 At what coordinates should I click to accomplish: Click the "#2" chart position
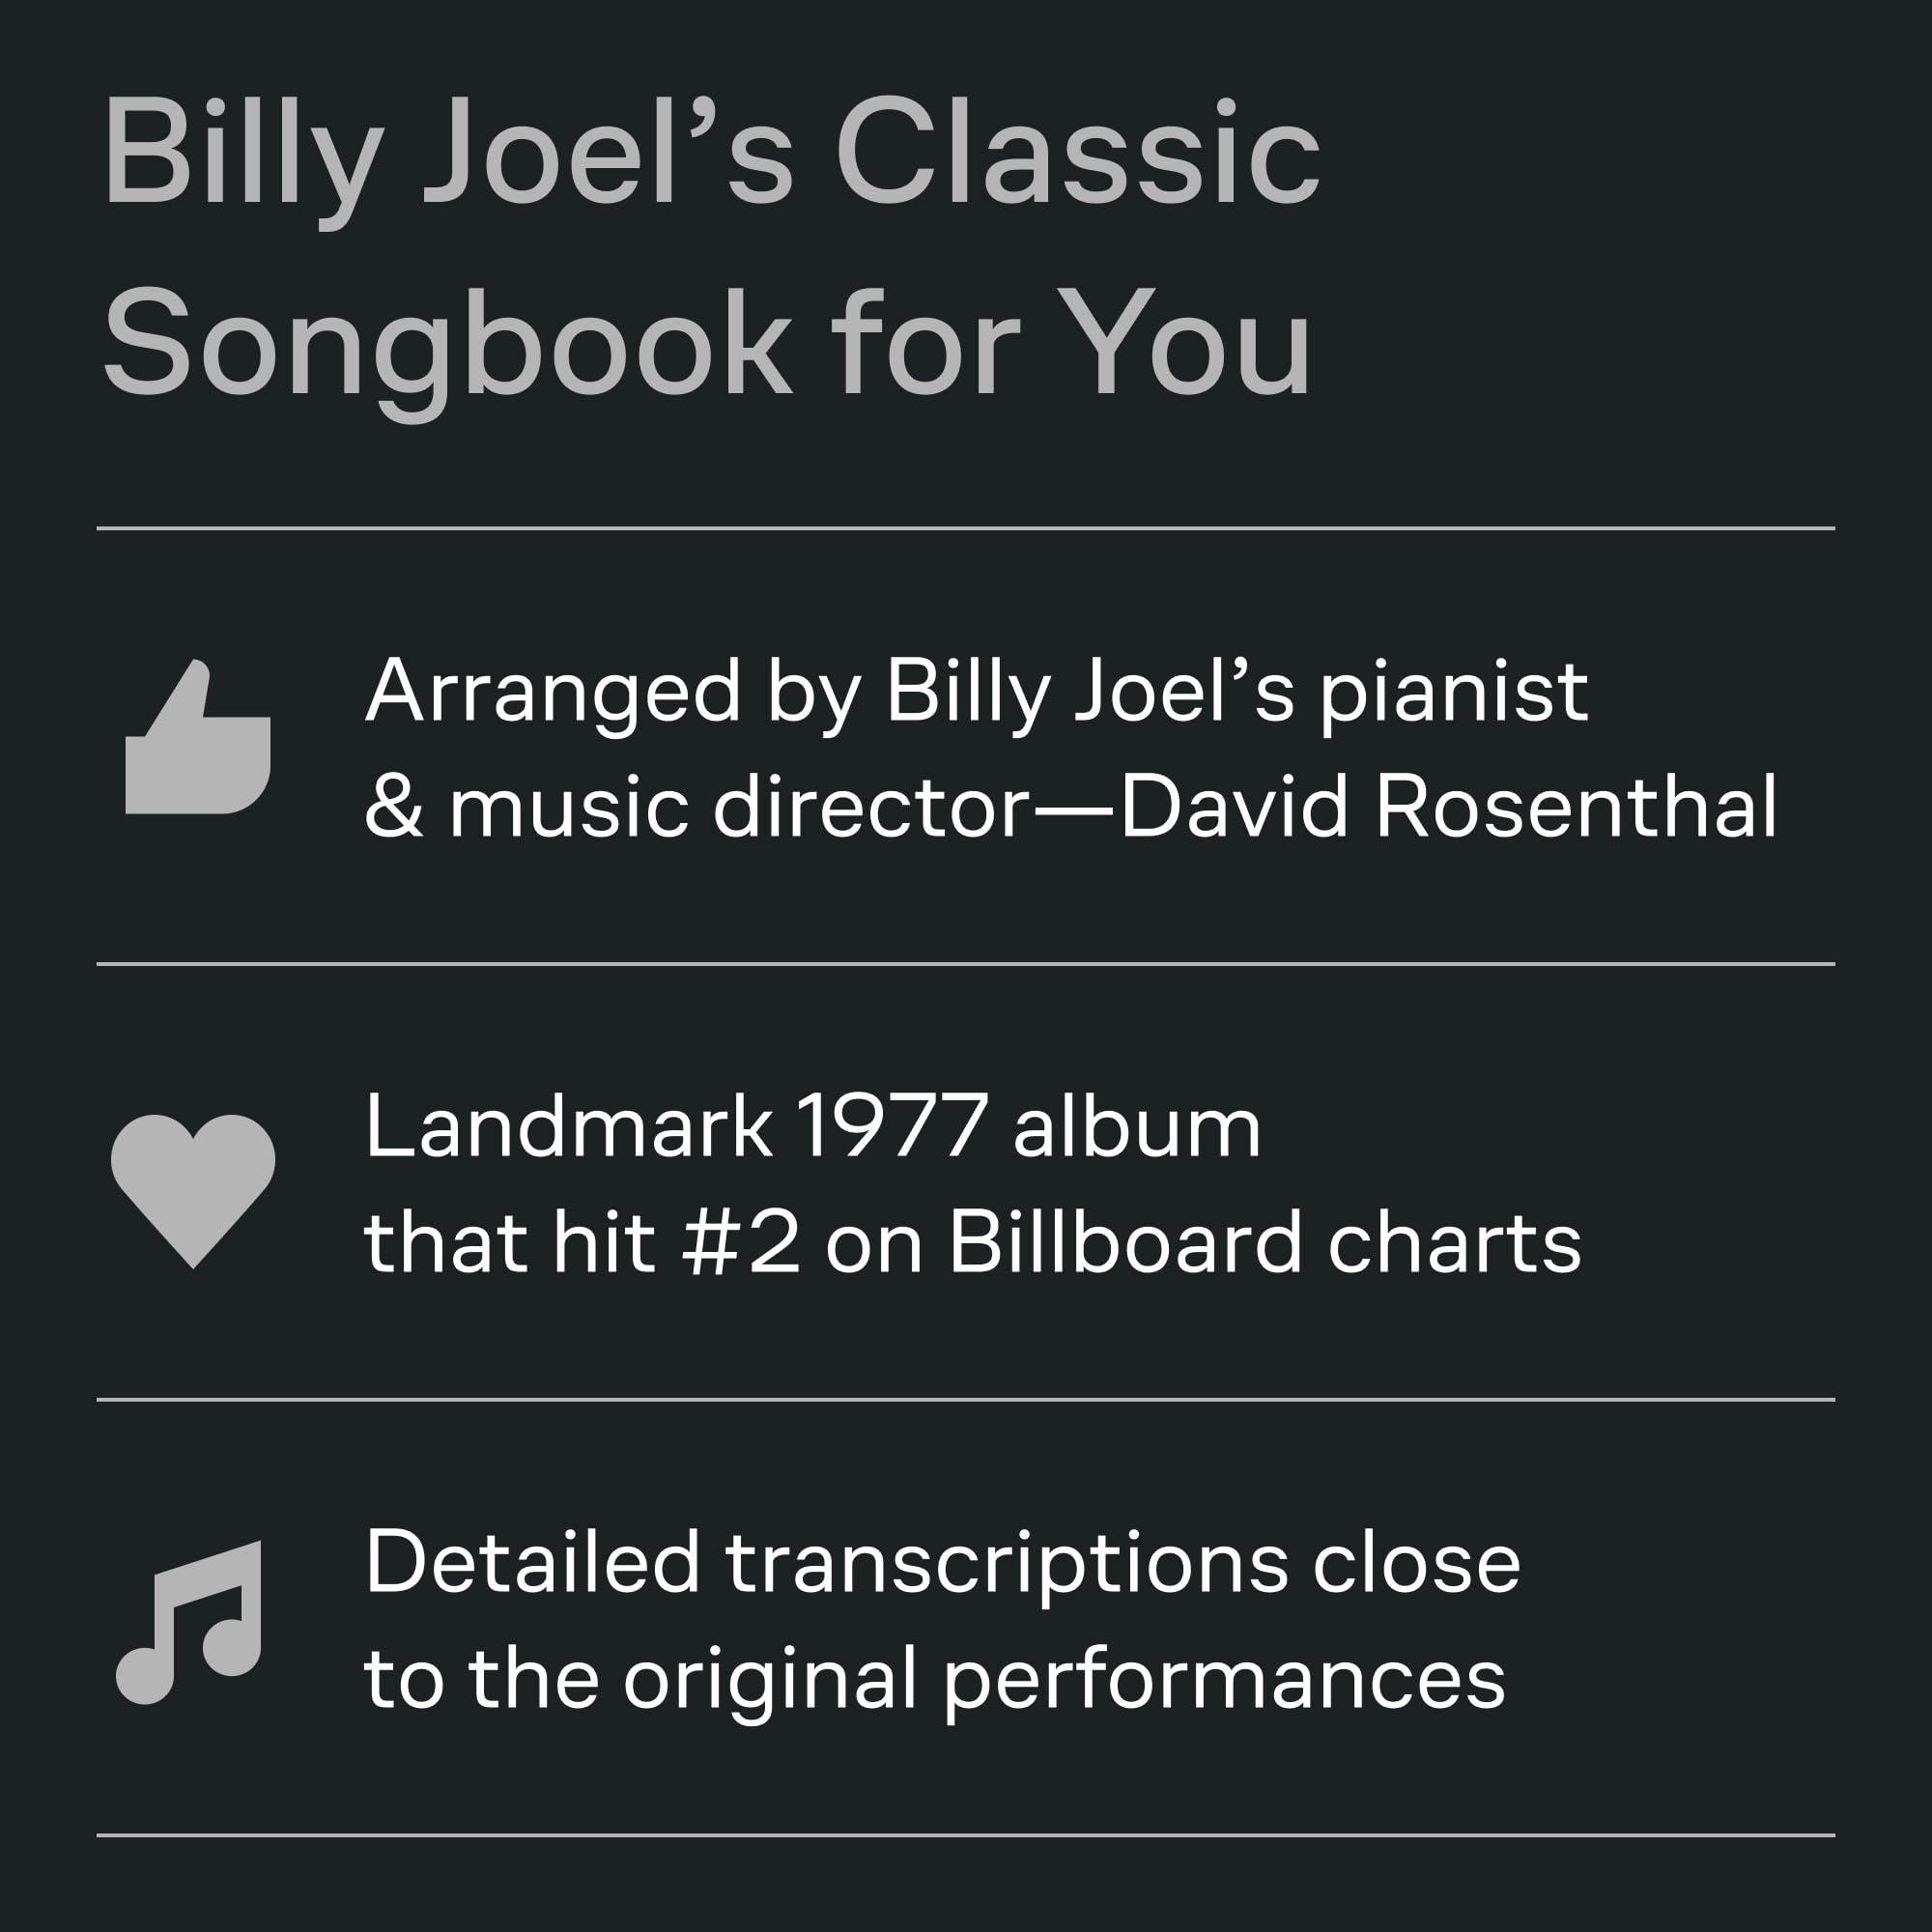click(741, 1243)
